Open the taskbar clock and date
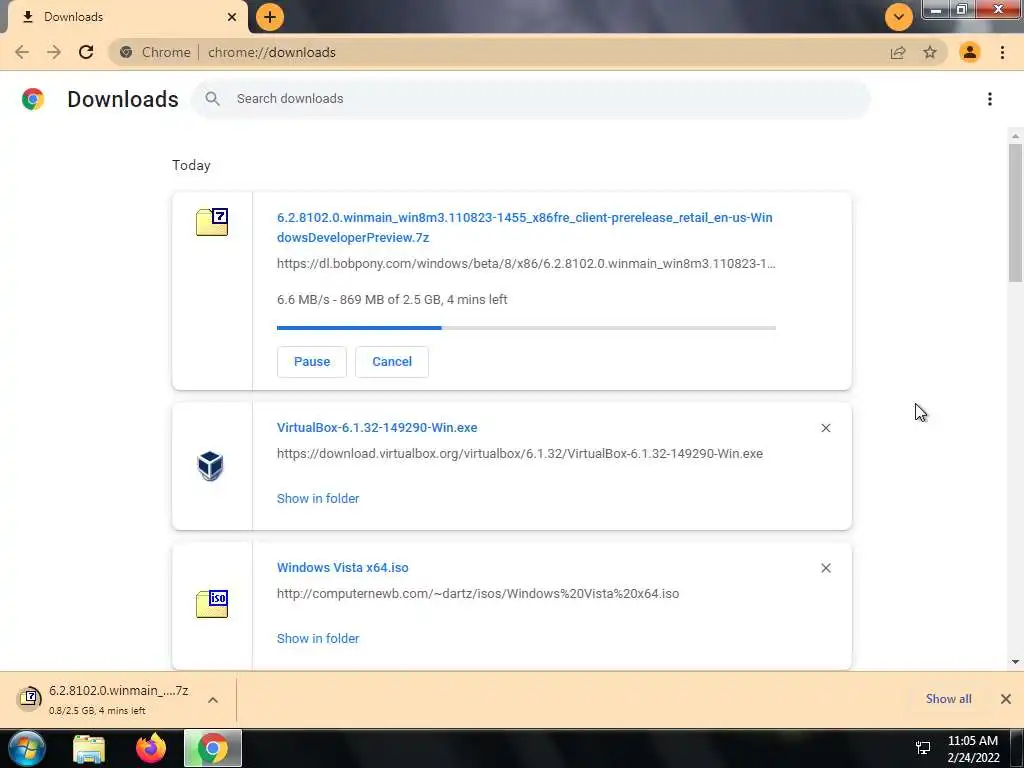The width and height of the screenshot is (1024, 768). [x=973, y=749]
